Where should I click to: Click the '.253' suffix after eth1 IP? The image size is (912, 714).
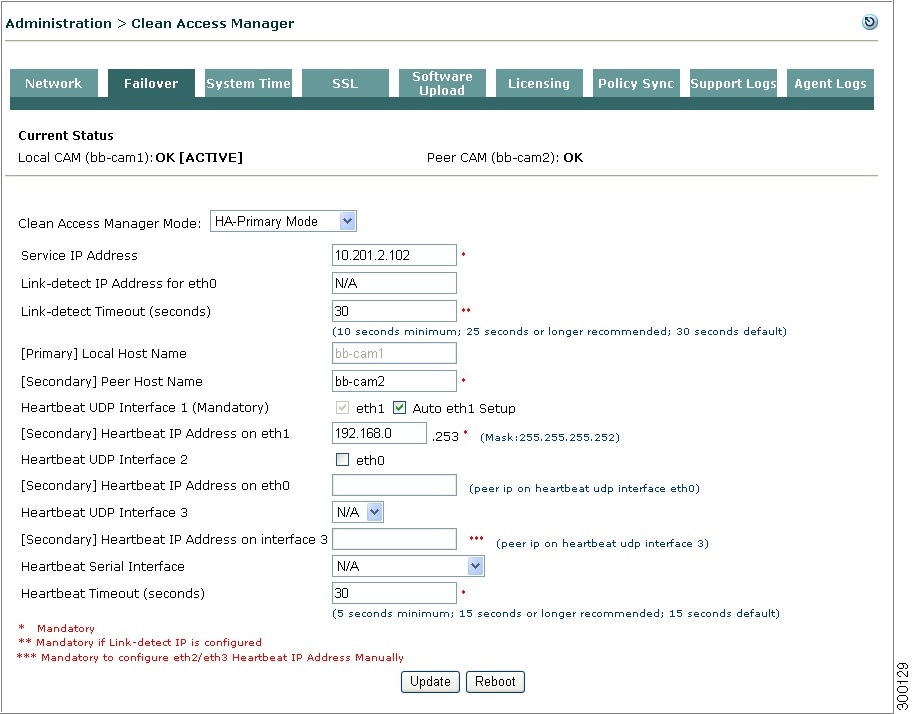click(x=446, y=437)
